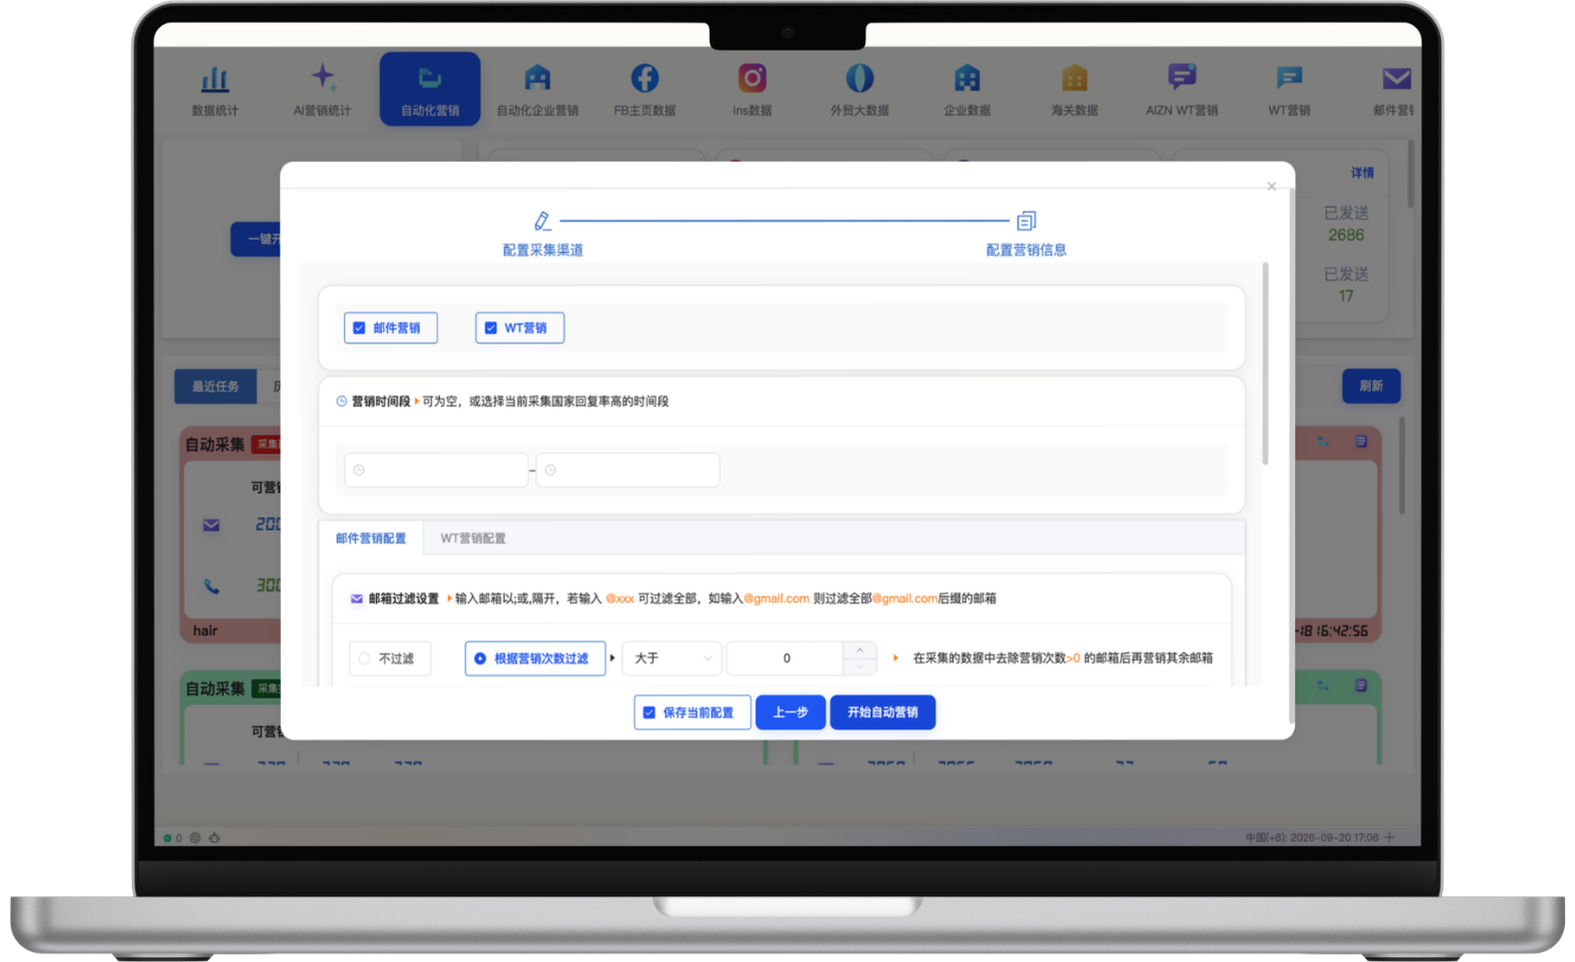Open the 大于 comparison dropdown
1575x962 pixels.
(672, 658)
